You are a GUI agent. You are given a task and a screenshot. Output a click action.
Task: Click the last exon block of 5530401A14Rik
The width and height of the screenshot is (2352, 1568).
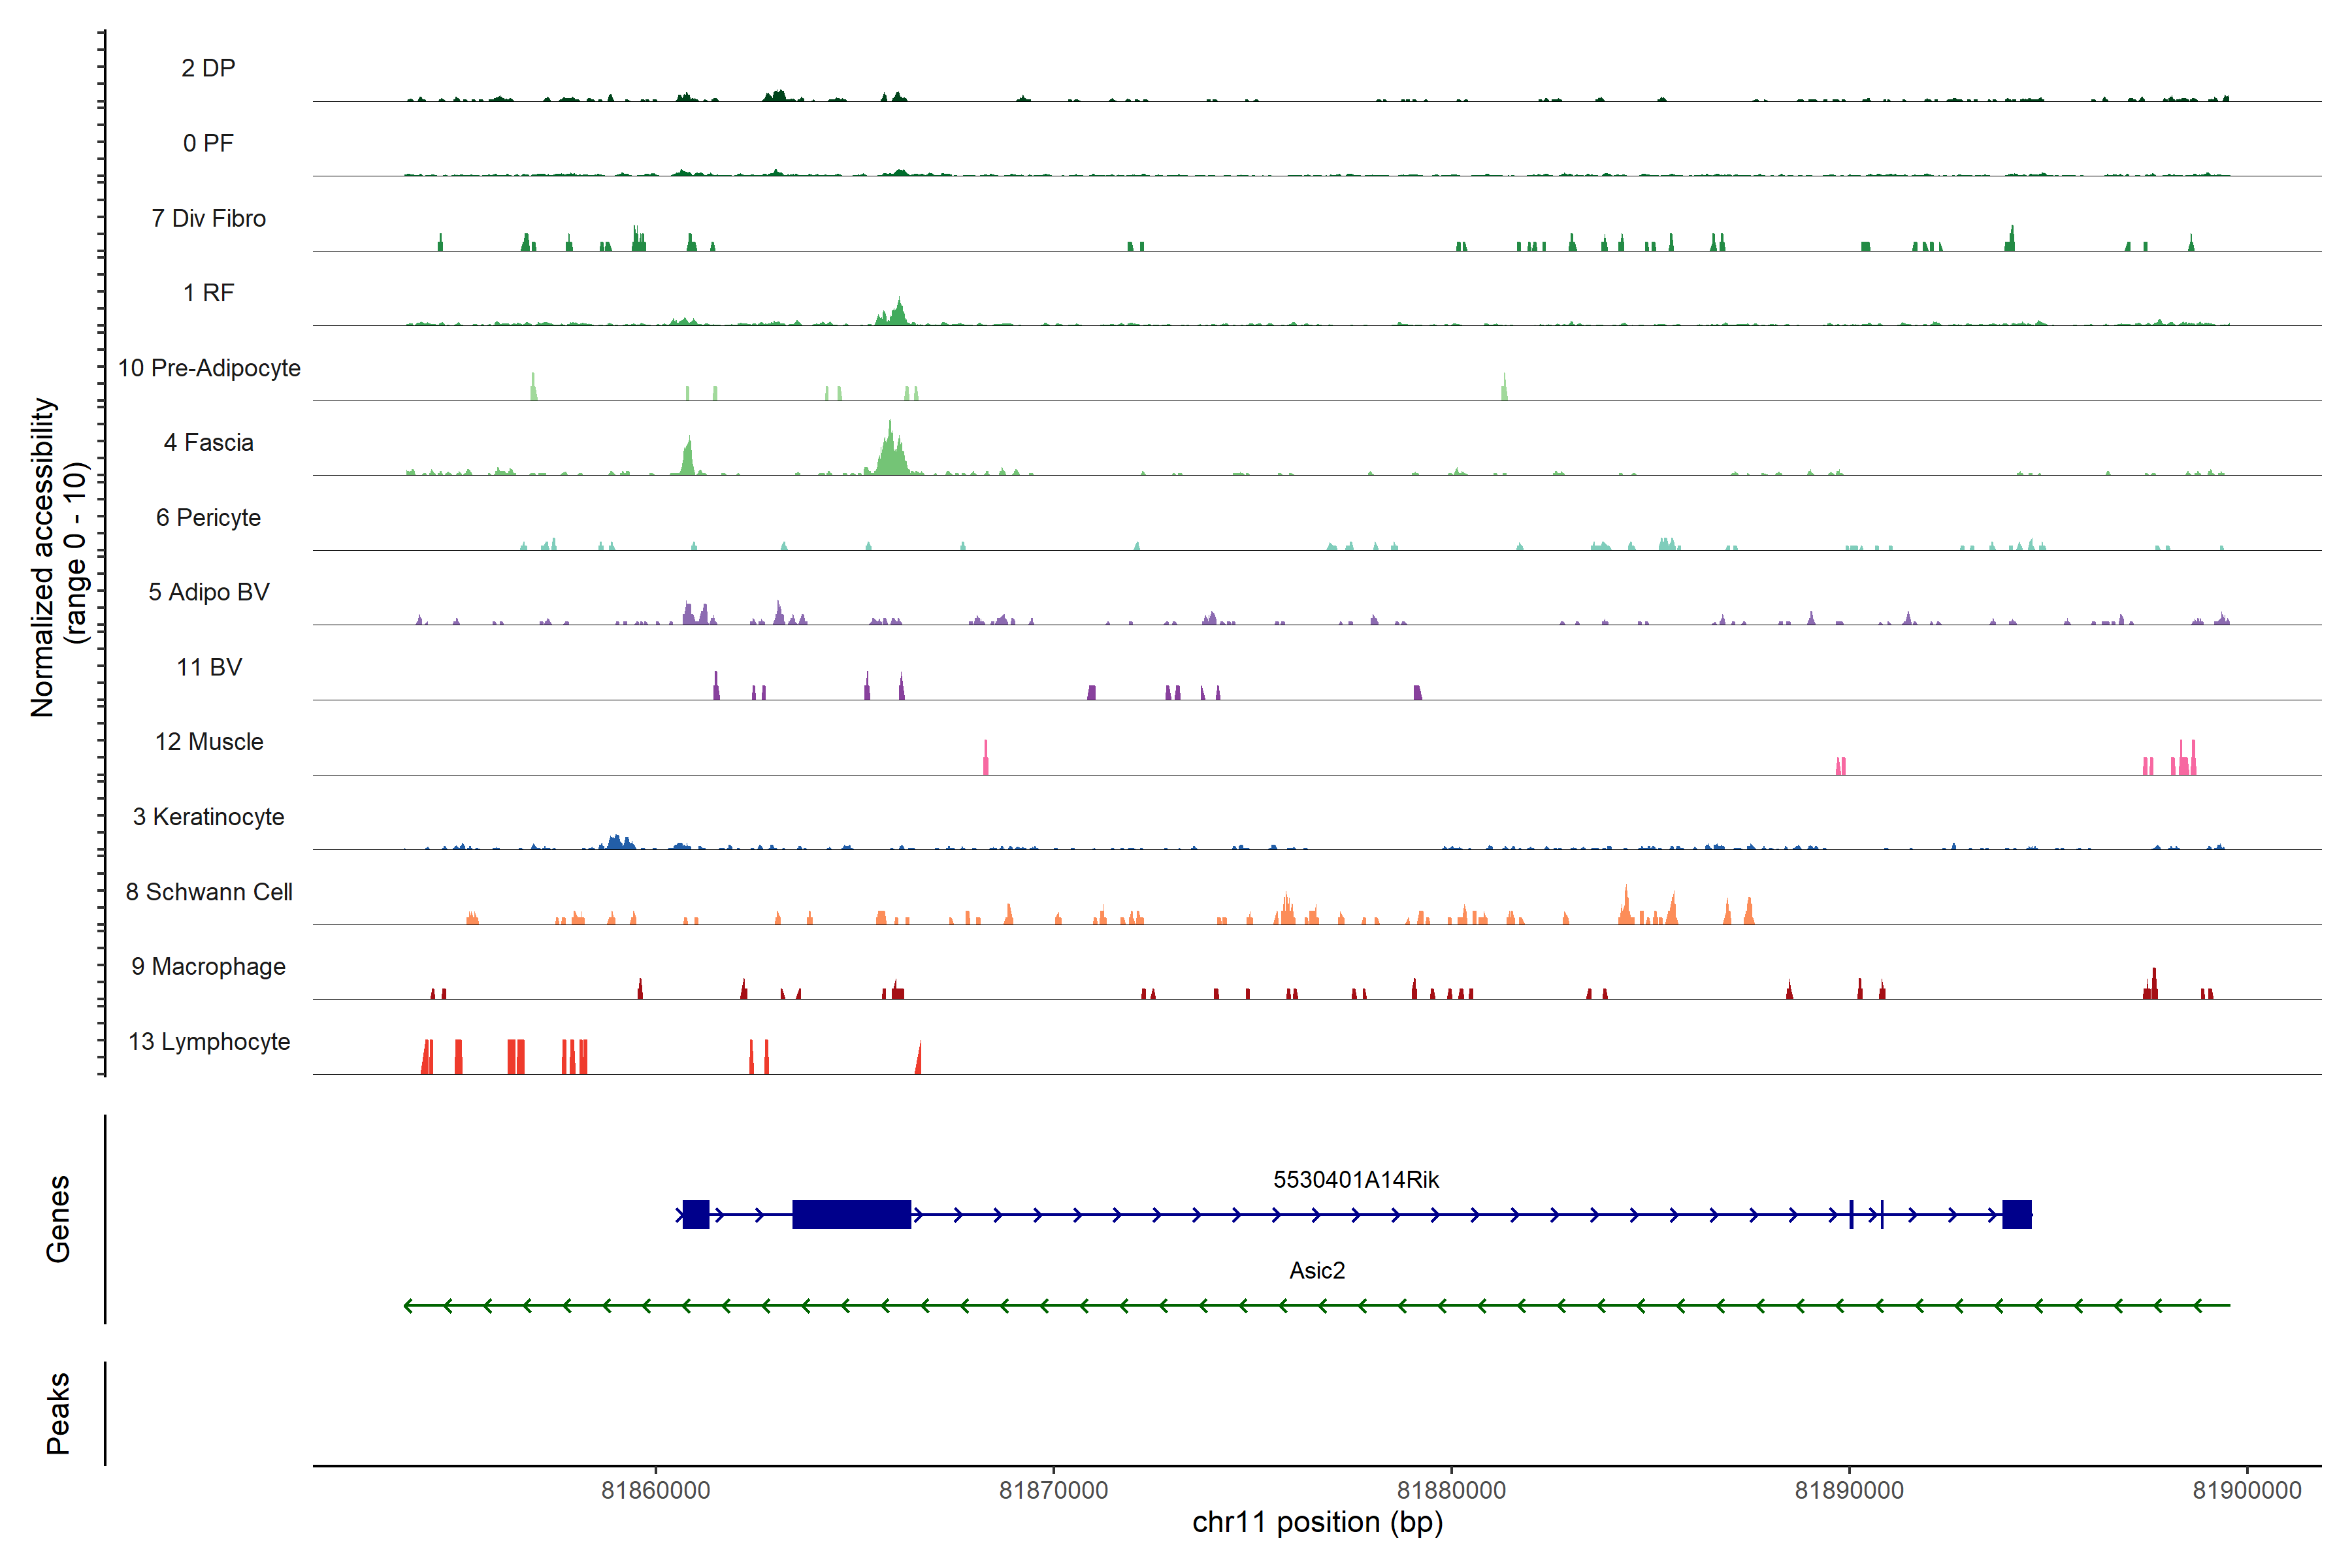2016,1214
